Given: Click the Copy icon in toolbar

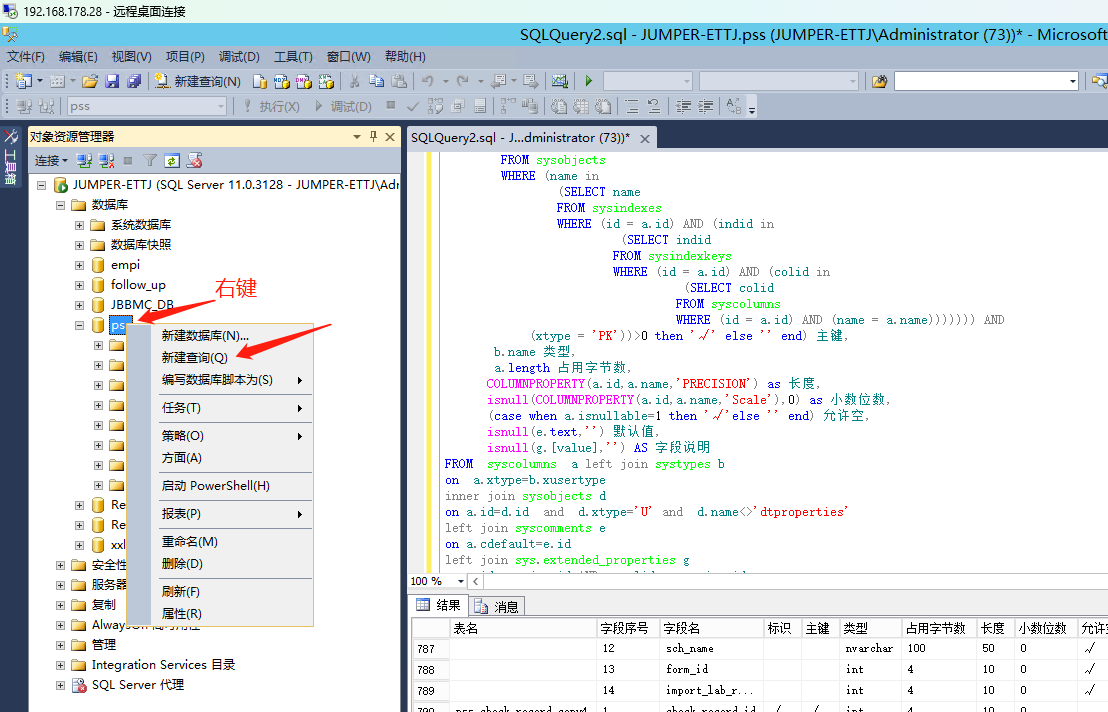Looking at the screenshot, I should click(377, 81).
